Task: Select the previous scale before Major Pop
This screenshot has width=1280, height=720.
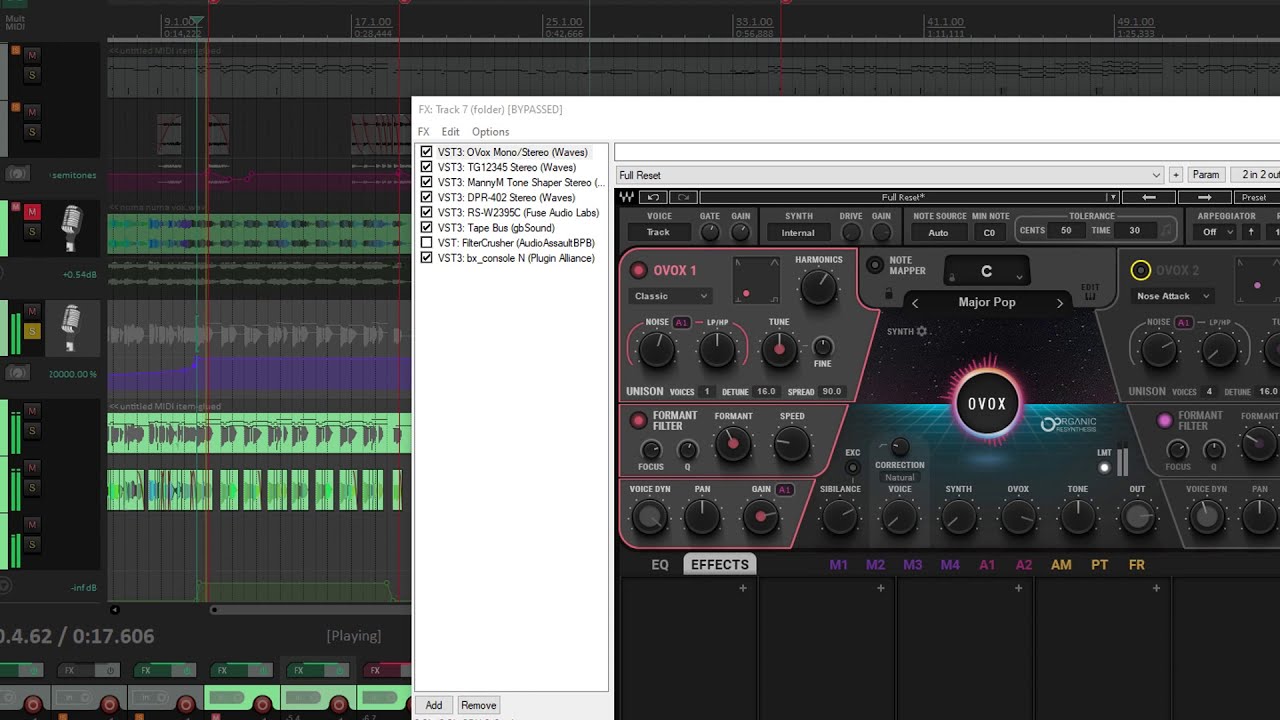Action: (x=914, y=303)
